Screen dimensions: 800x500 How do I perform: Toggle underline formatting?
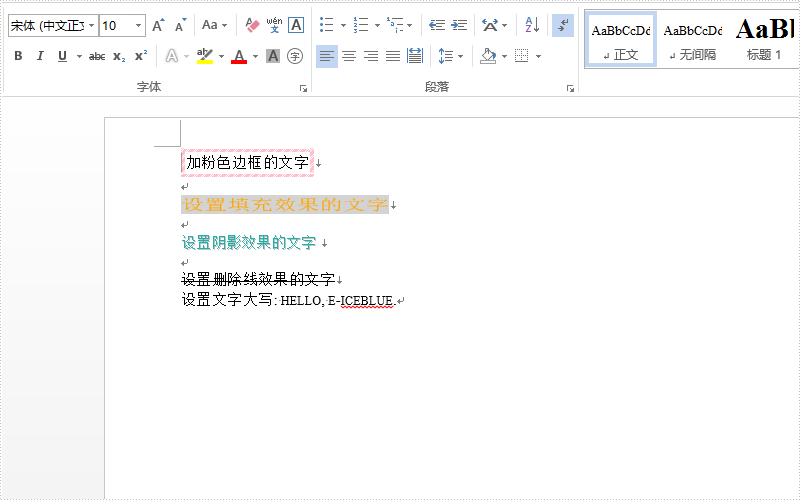point(62,56)
